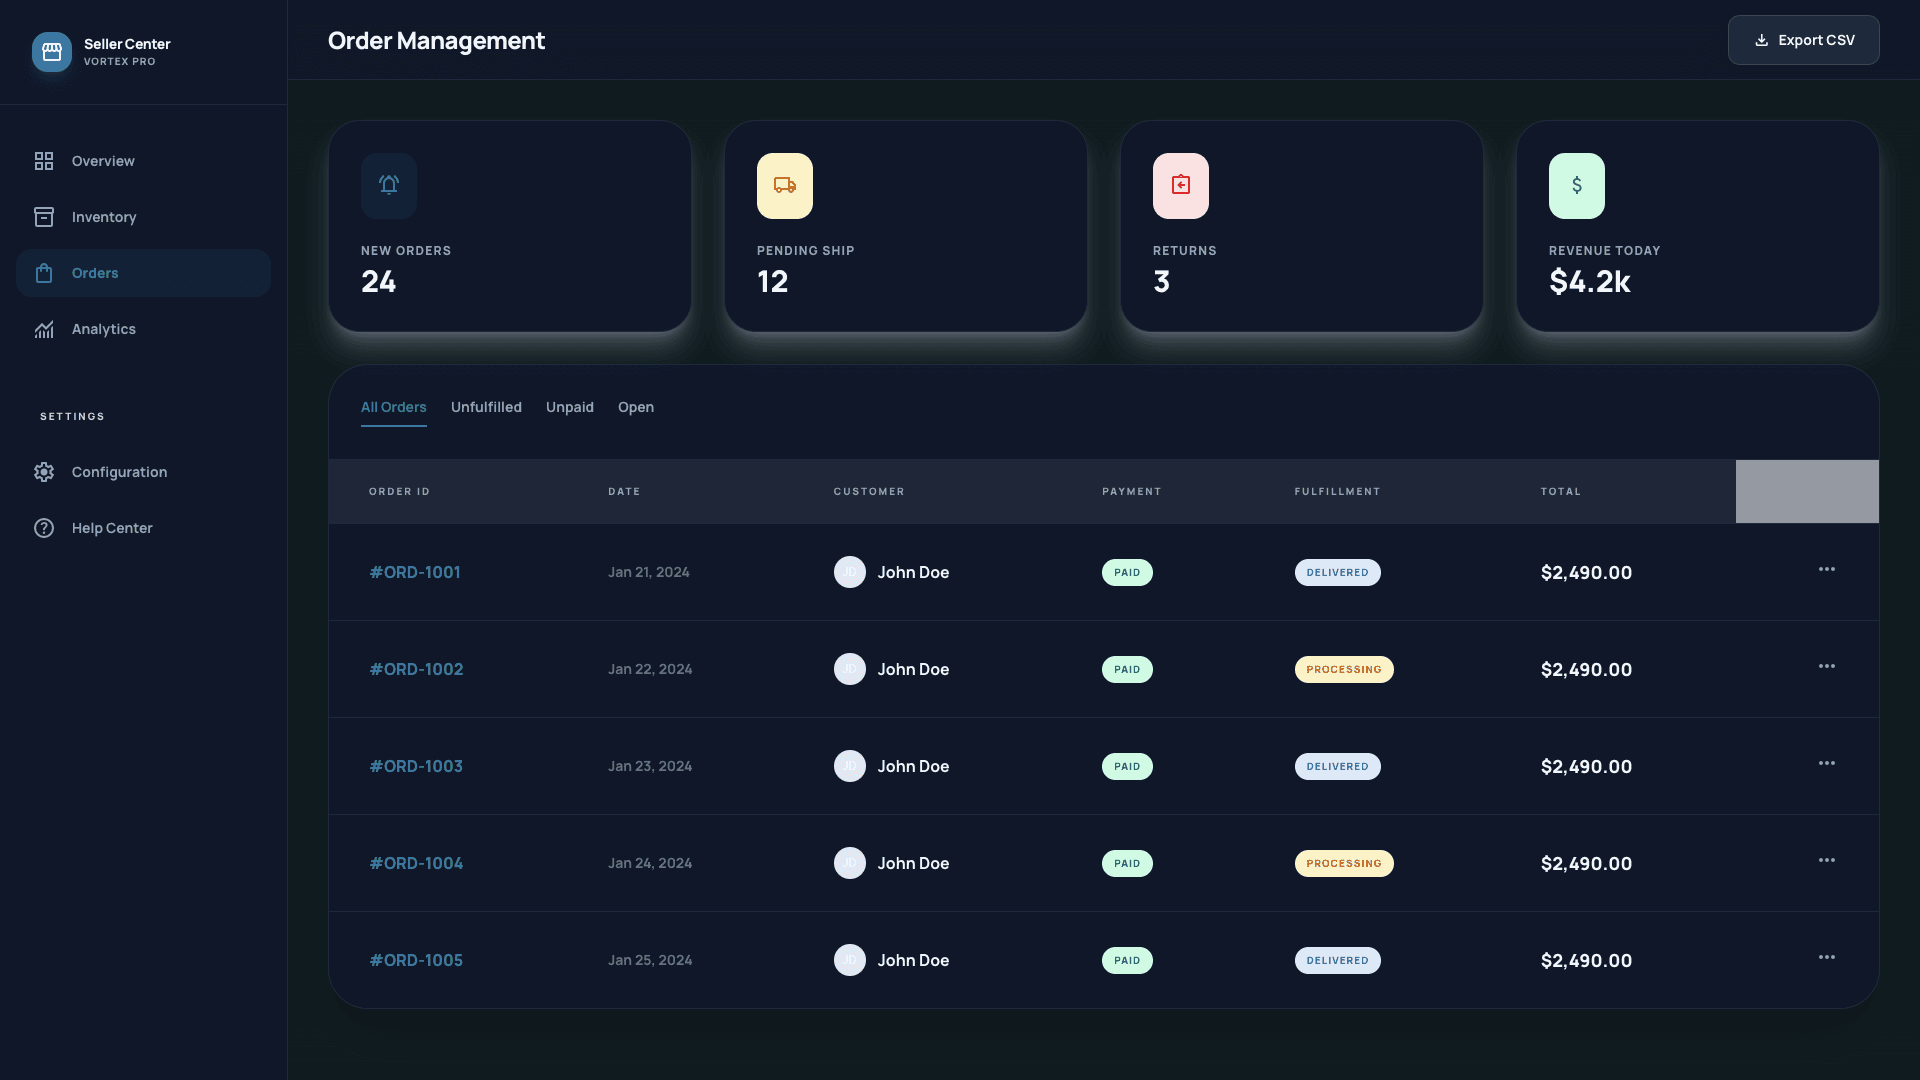Click the Processing status badge on ORD-1004
The height and width of the screenshot is (1080, 1920).
pyautogui.click(x=1344, y=863)
